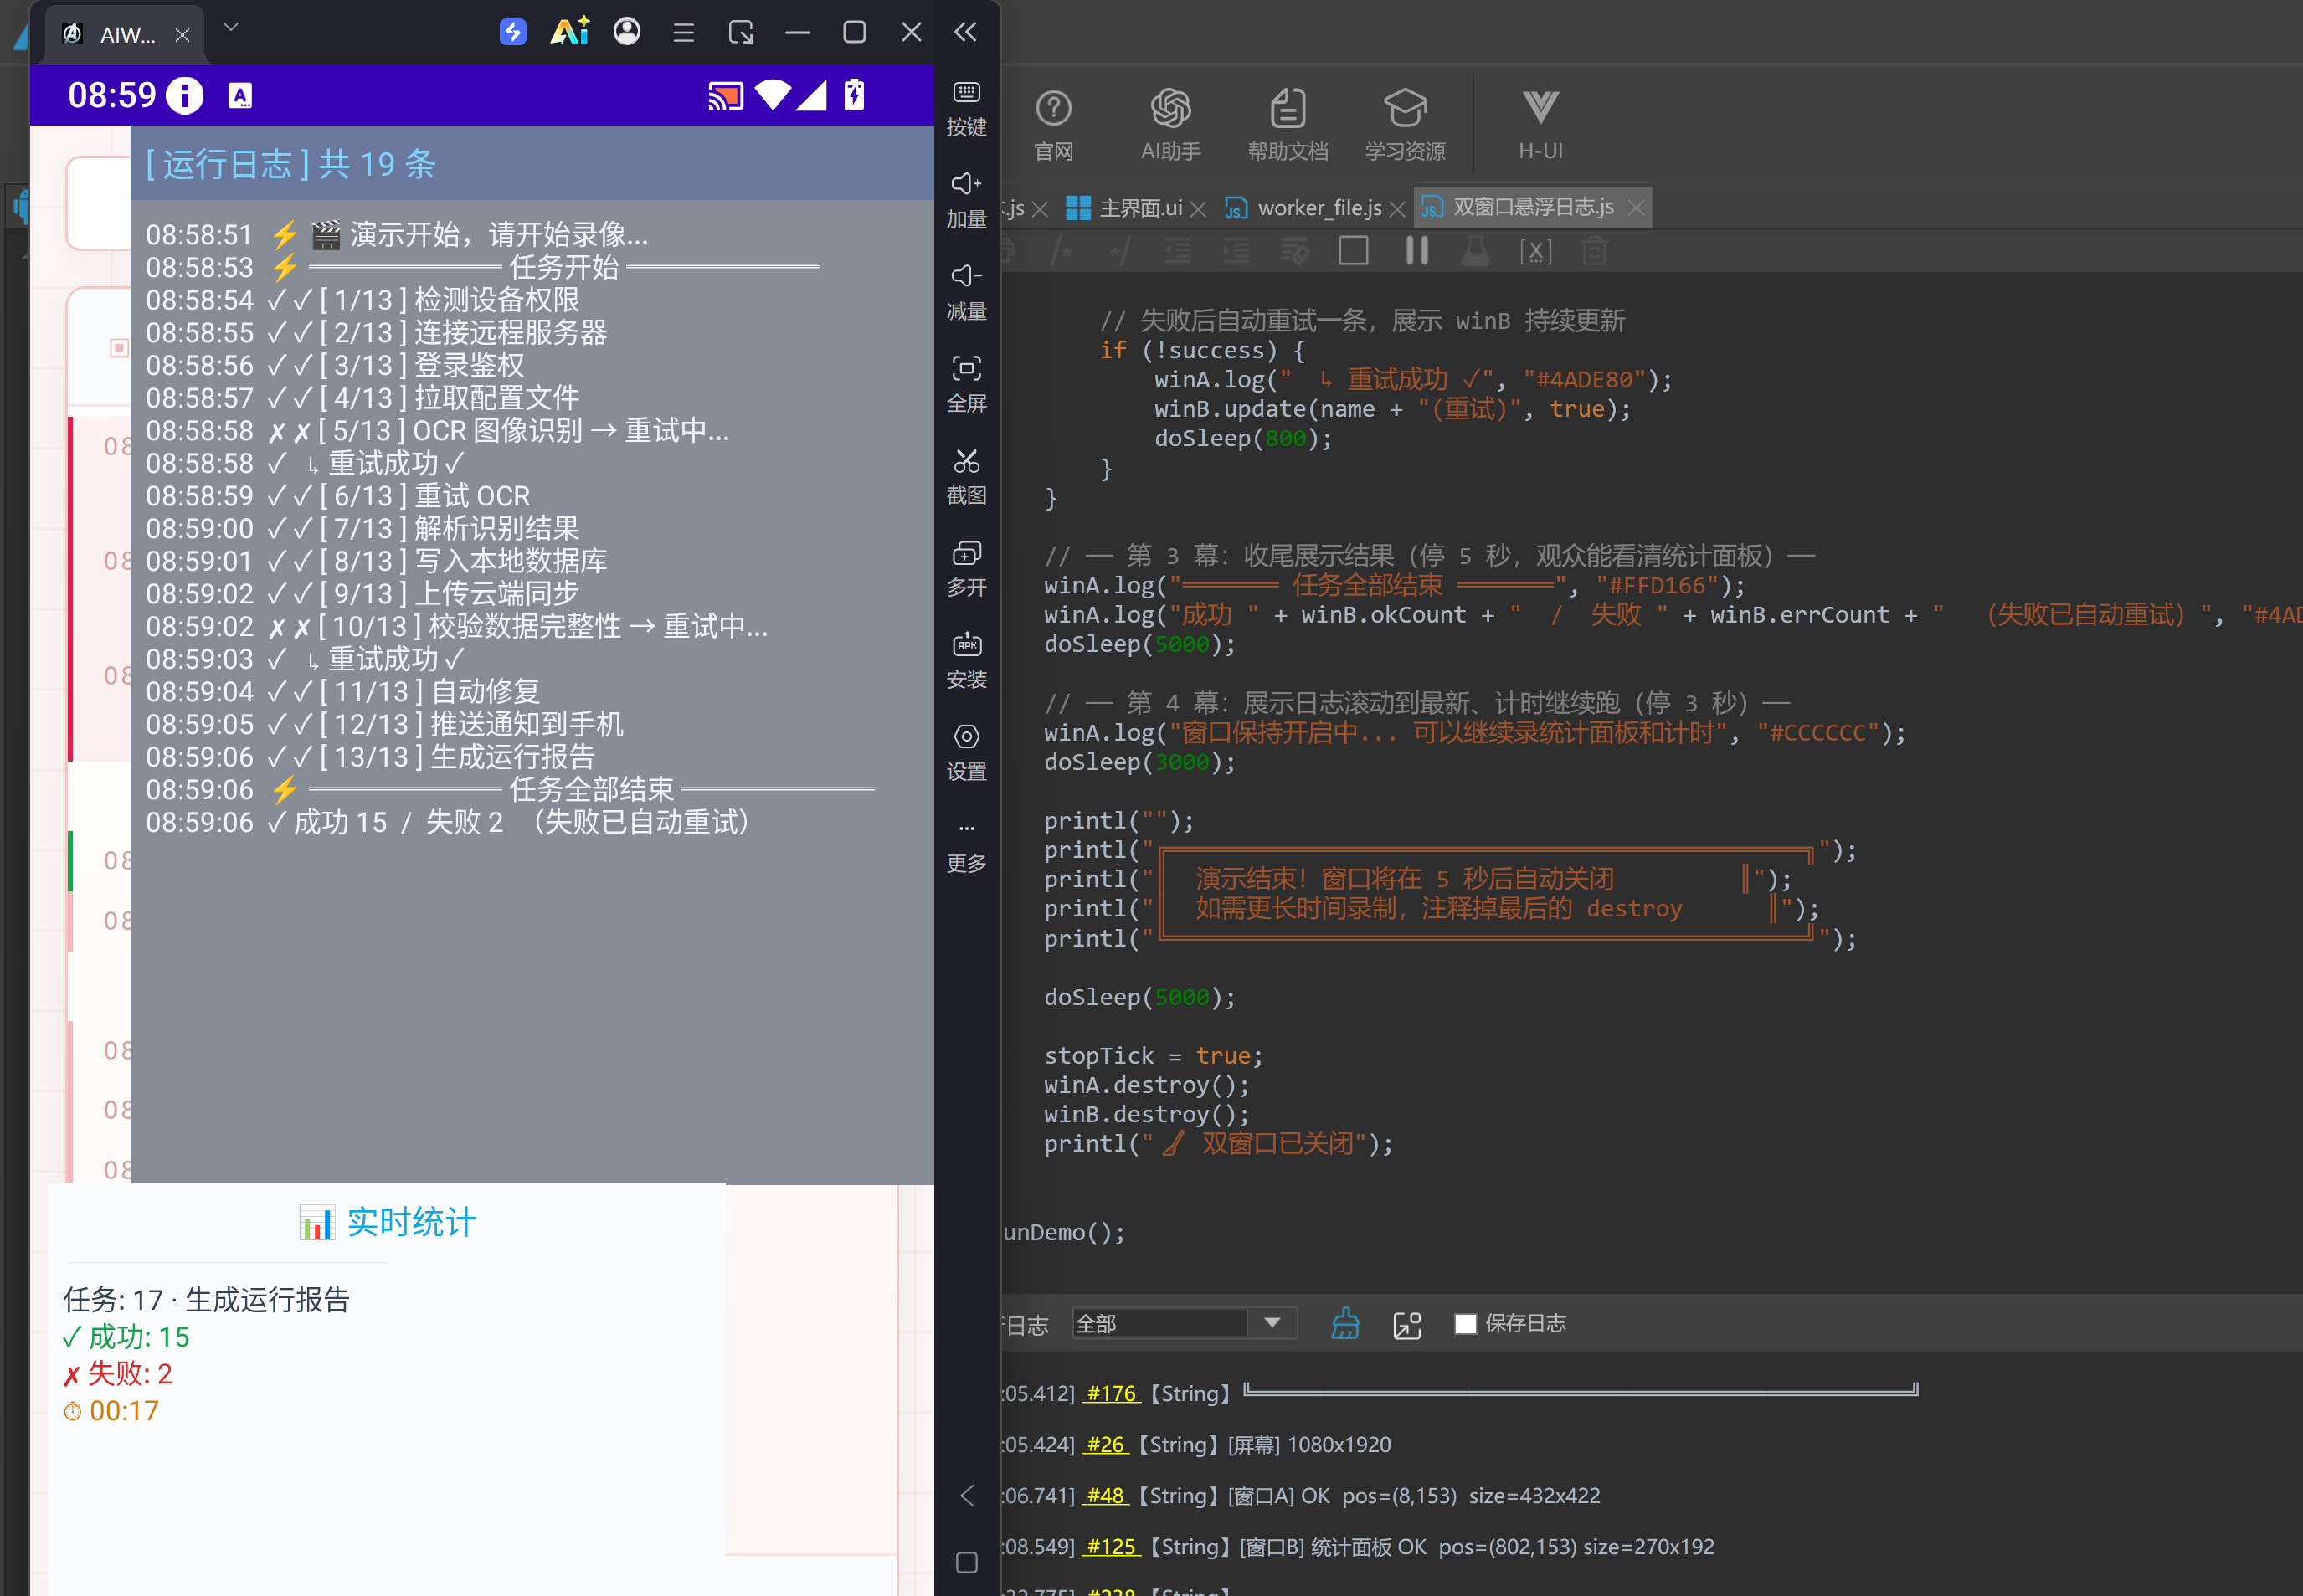This screenshot has width=2303, height=1596.
Task: Pause the running script
Action: pyautogui.click(x=1416, y=250)
